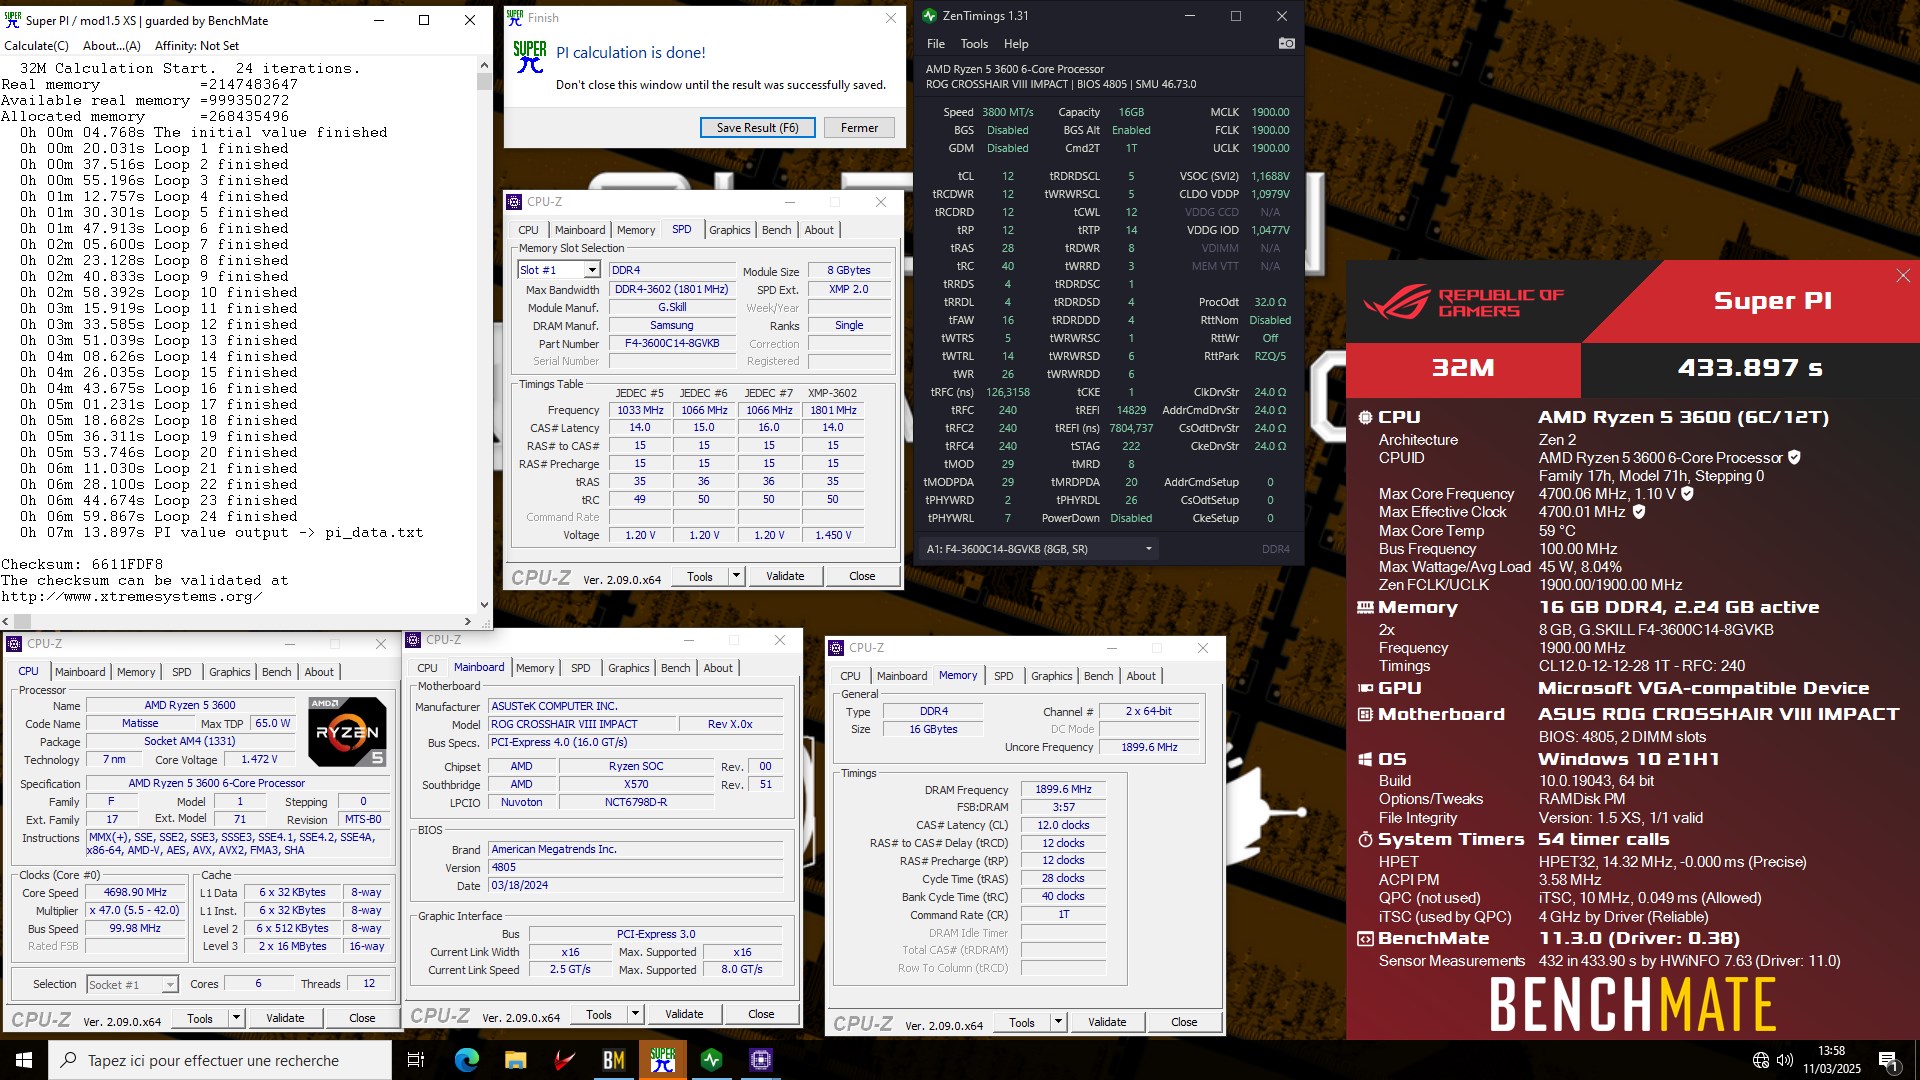Click the ZenTimings title bar app icon
The height and width of the screenshot is (1080, 1920).
point(929,16)
